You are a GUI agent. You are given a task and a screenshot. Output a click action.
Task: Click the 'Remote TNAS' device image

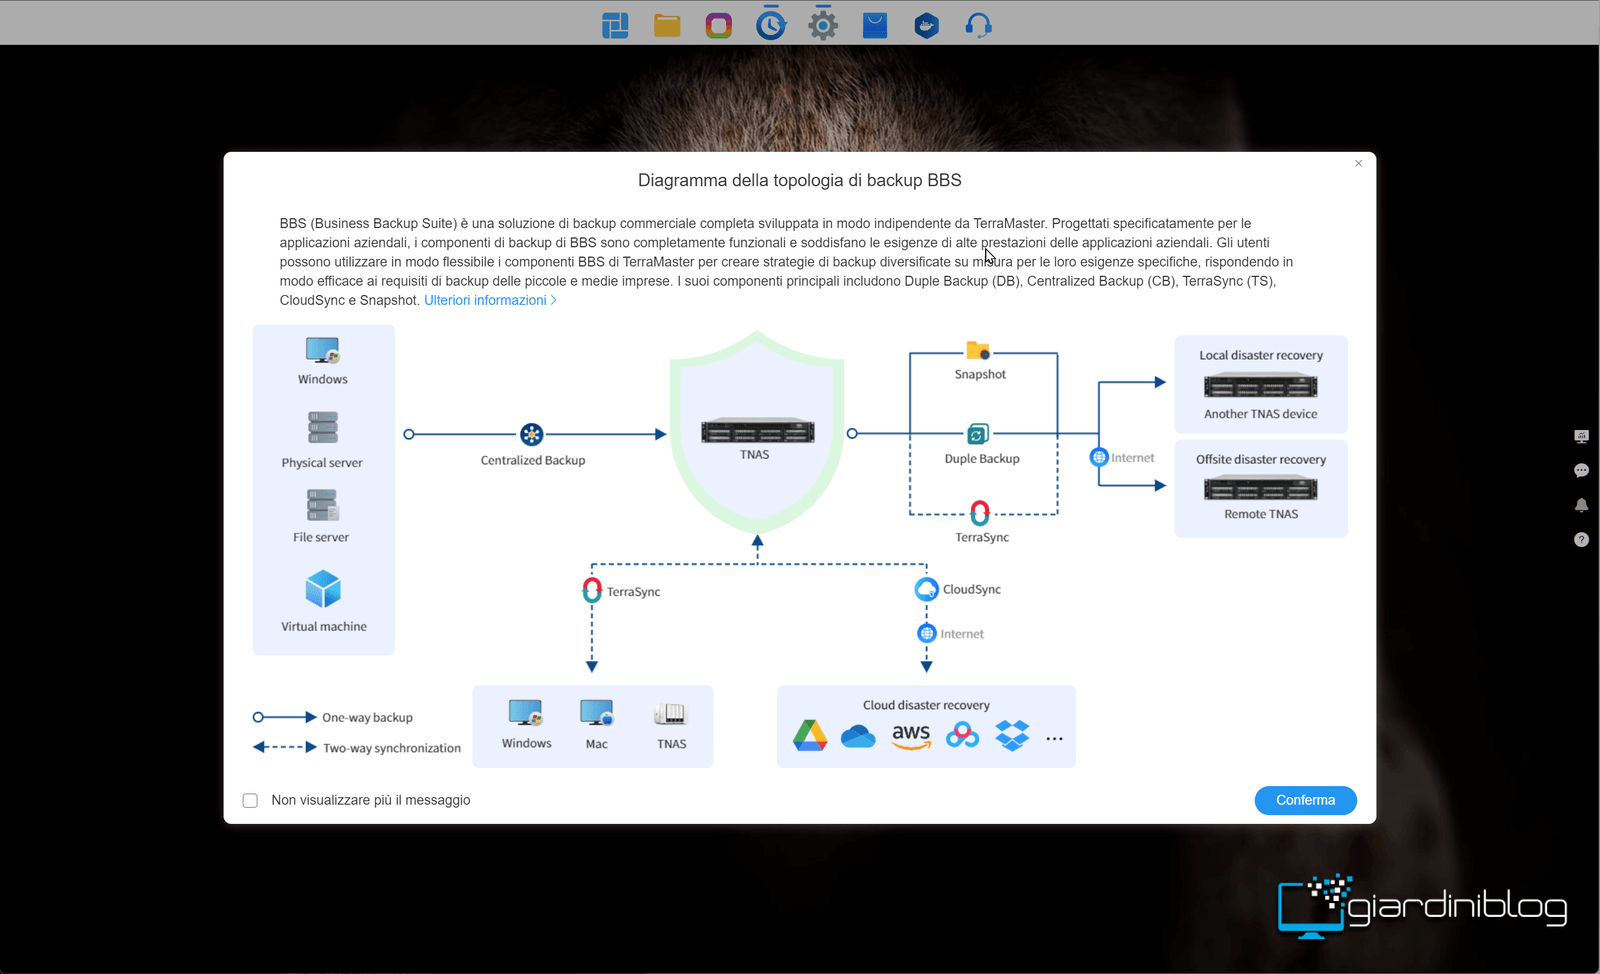pyautogui.click(x=1261, y=488)
